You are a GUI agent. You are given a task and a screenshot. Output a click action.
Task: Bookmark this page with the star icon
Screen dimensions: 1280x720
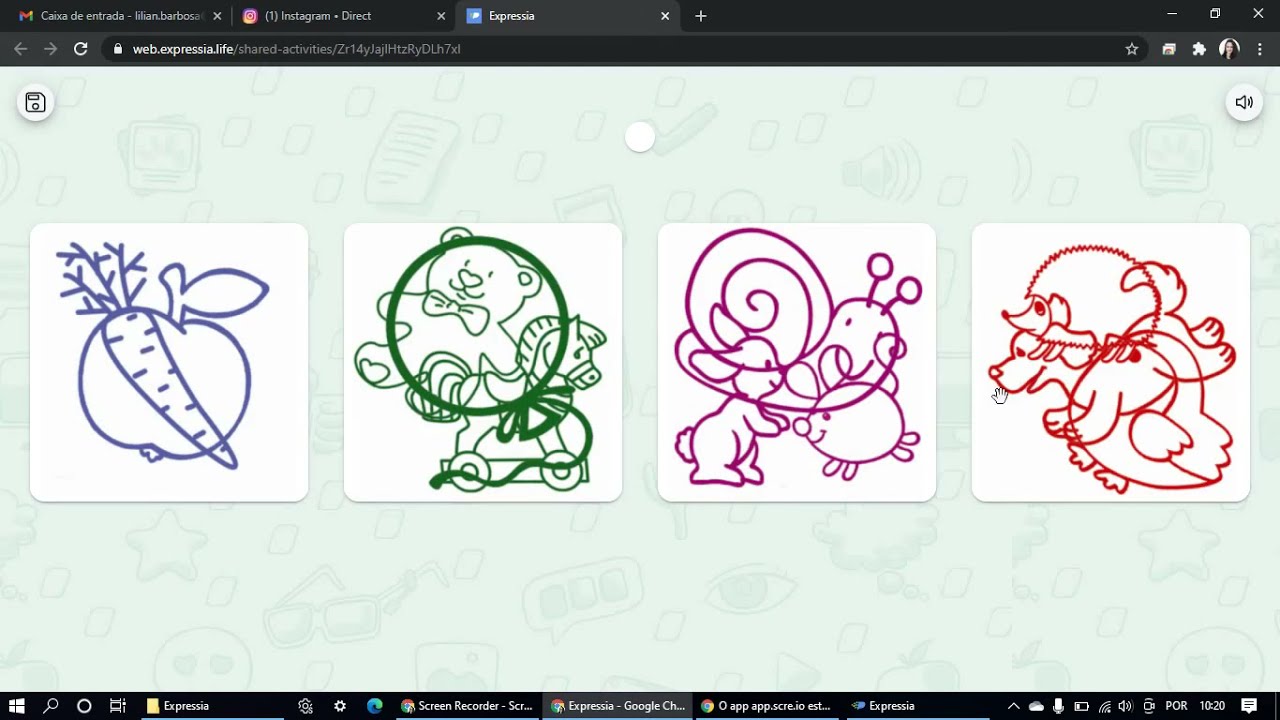[x=1132, y=49]
